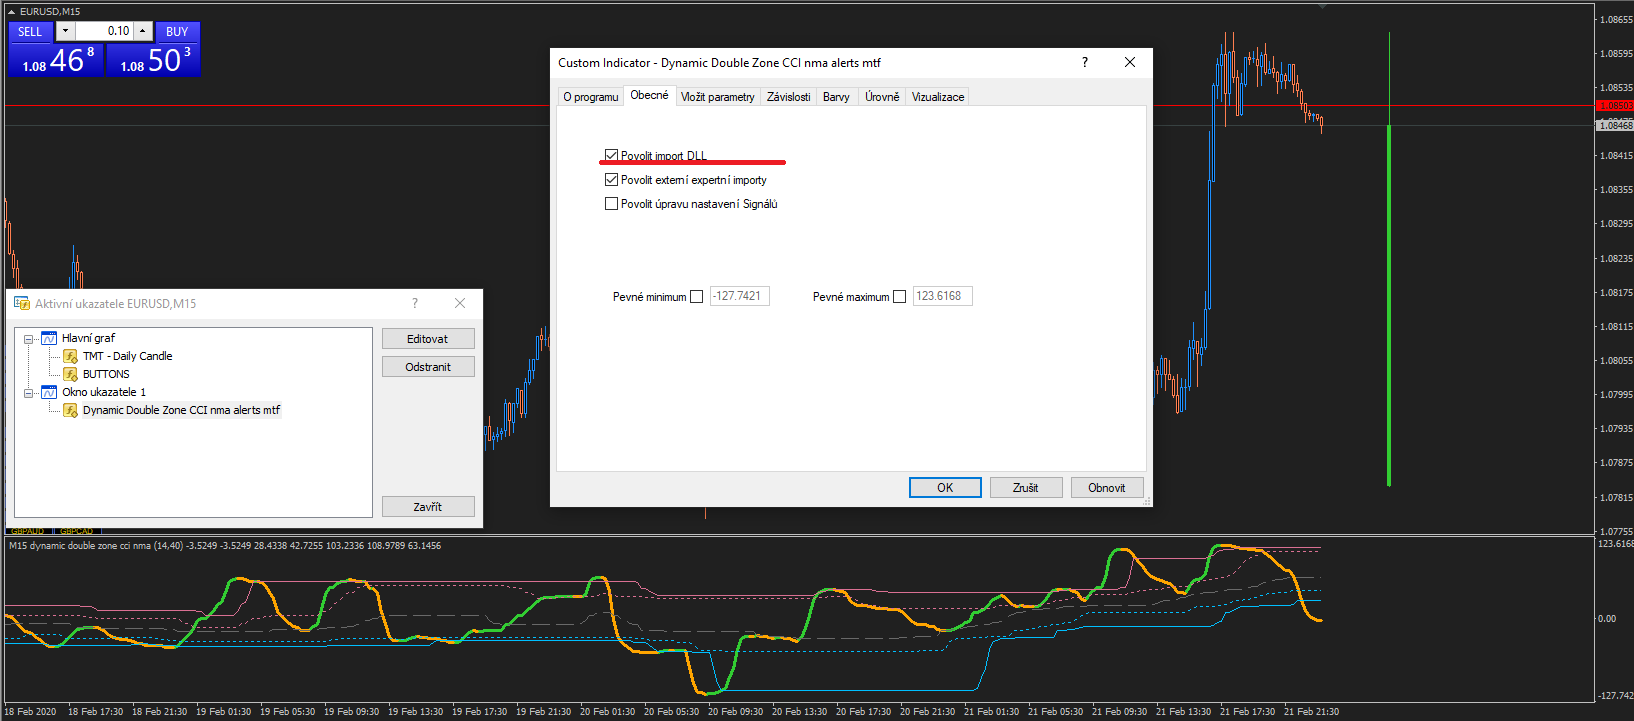Click the Hlavní graf chart window icon

49,338
